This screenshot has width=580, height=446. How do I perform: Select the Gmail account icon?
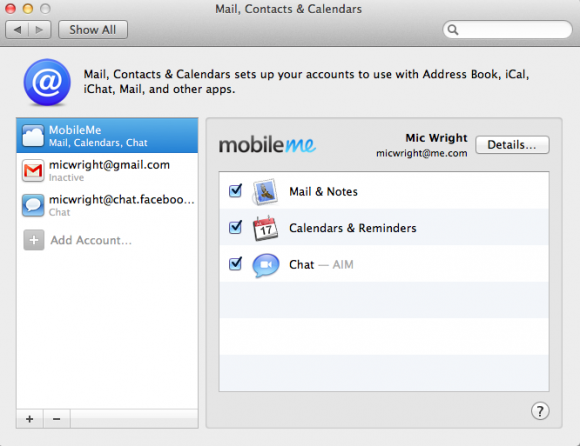tap(33, 170)
